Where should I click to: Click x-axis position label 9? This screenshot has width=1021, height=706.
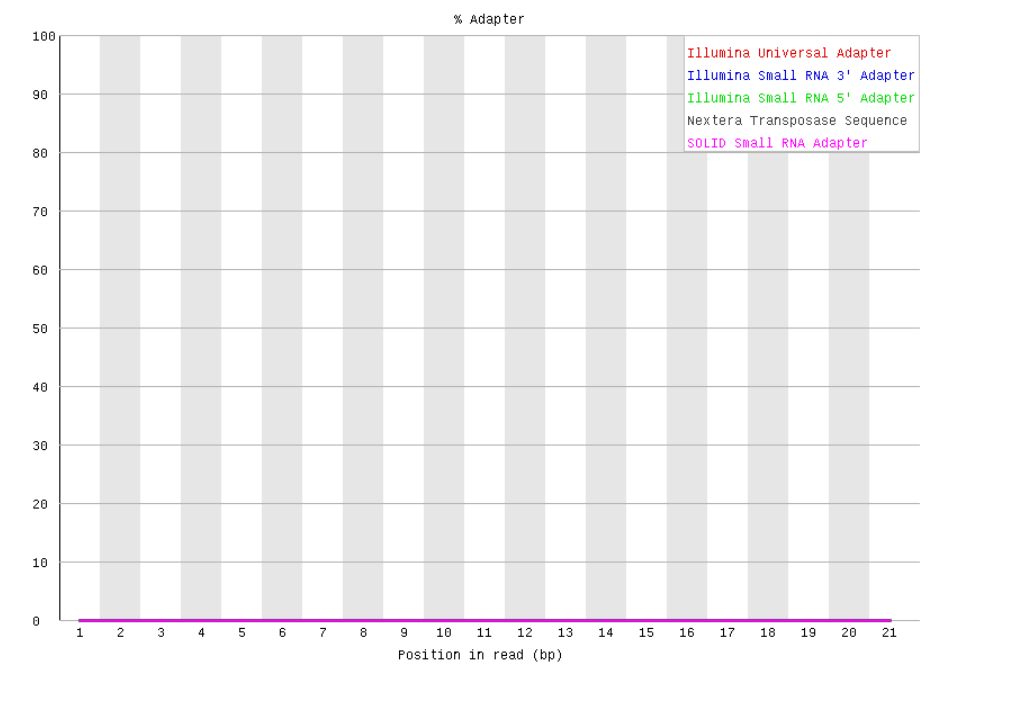coord(404,632)
